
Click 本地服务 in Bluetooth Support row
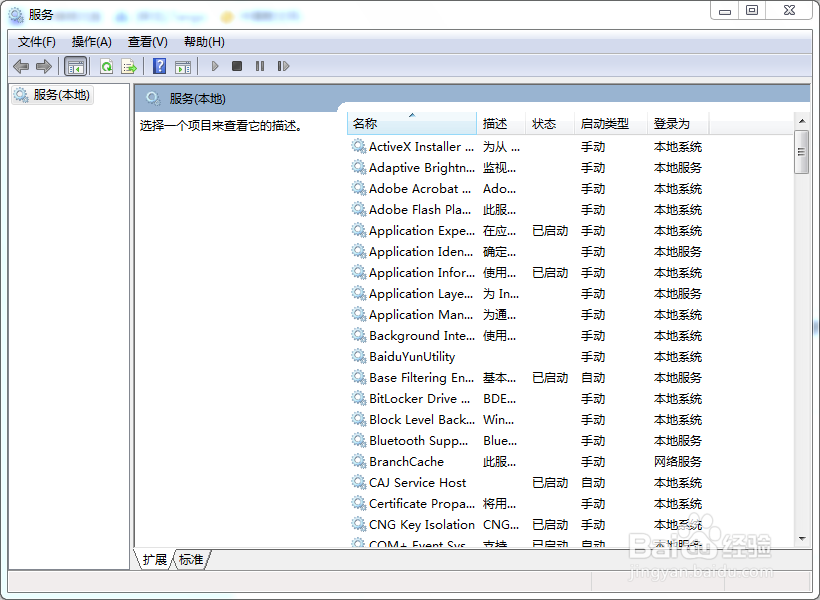678,440
